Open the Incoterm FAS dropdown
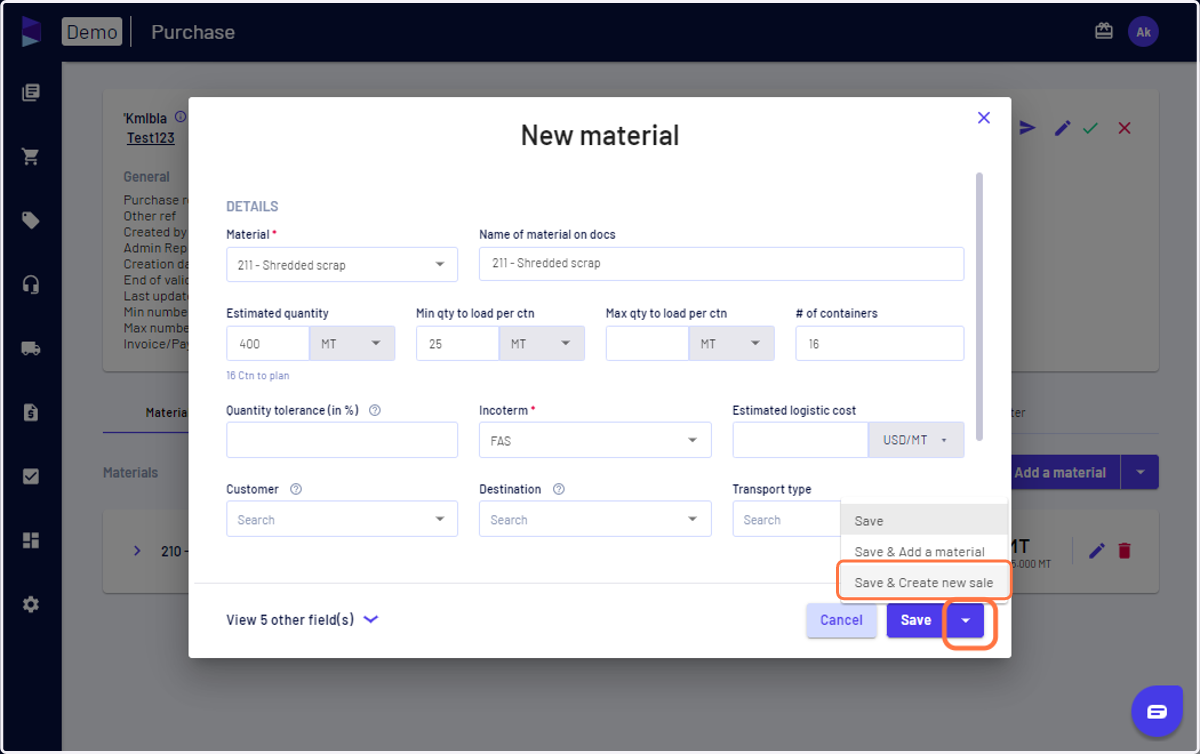Viewport: 1200px width, 754px height. tap(595, 440)
